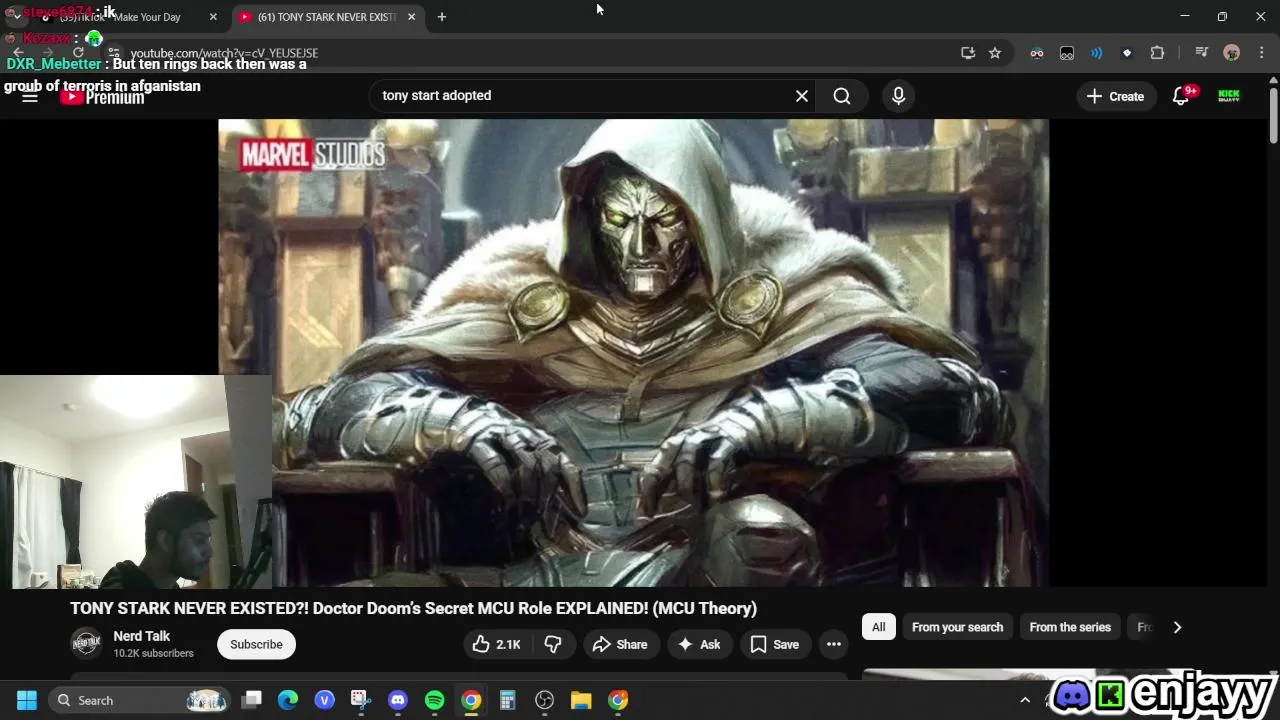The height and width of the screenshot is (720, 1280).
Task: Open the Nerd Talk channel avatar
Action: click(86, 644)
